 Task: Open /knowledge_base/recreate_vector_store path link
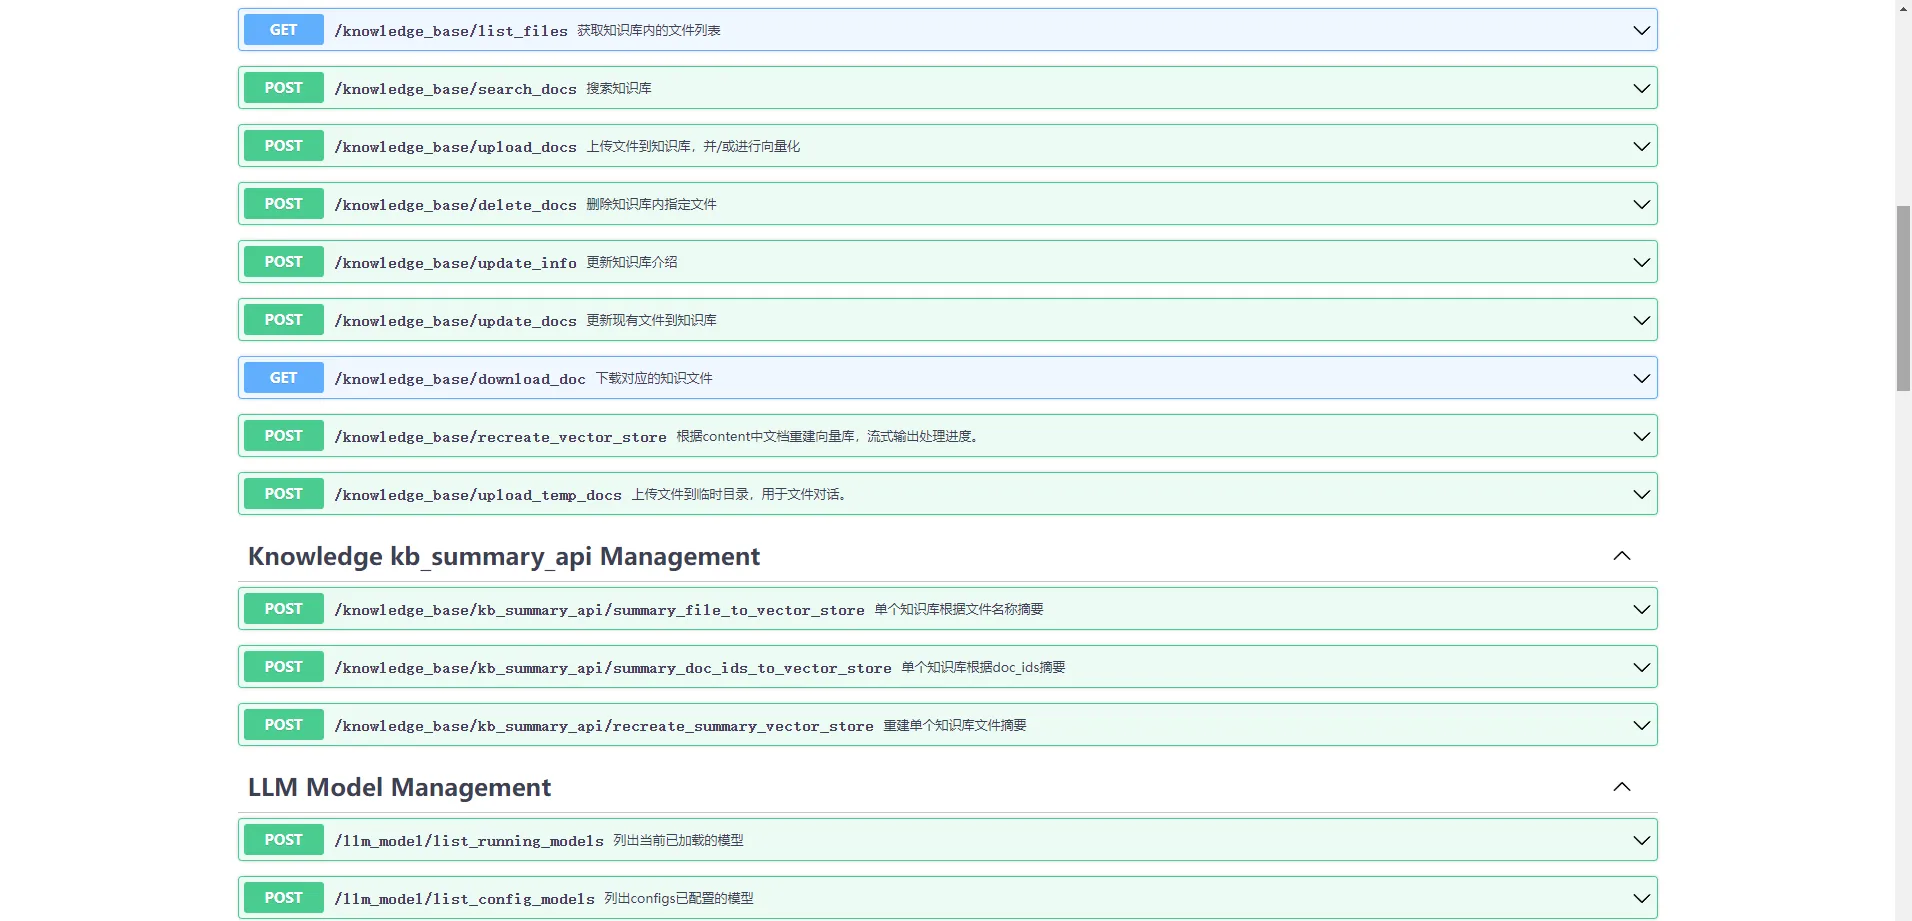[500, 437]
